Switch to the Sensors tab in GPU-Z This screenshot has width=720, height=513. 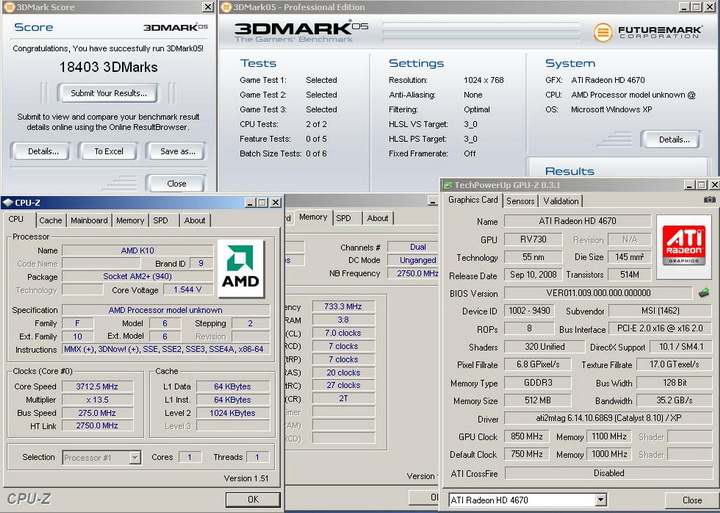coord(520,201)
